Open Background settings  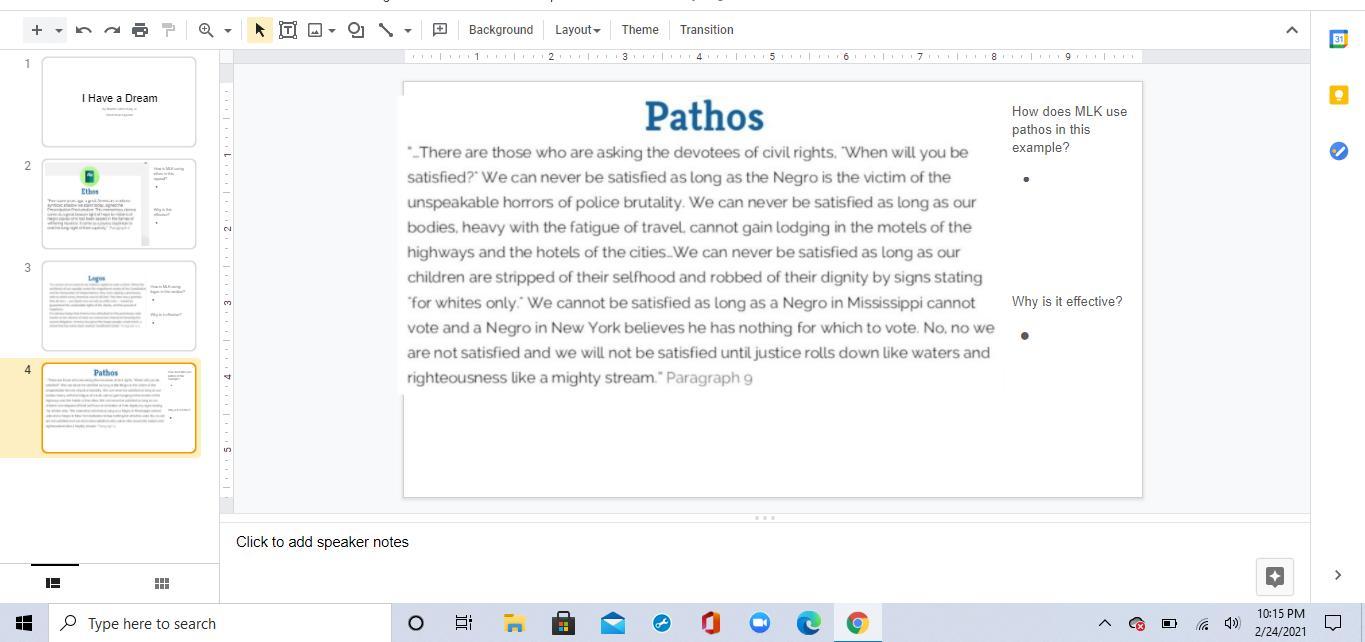click(x=501, y=30)
